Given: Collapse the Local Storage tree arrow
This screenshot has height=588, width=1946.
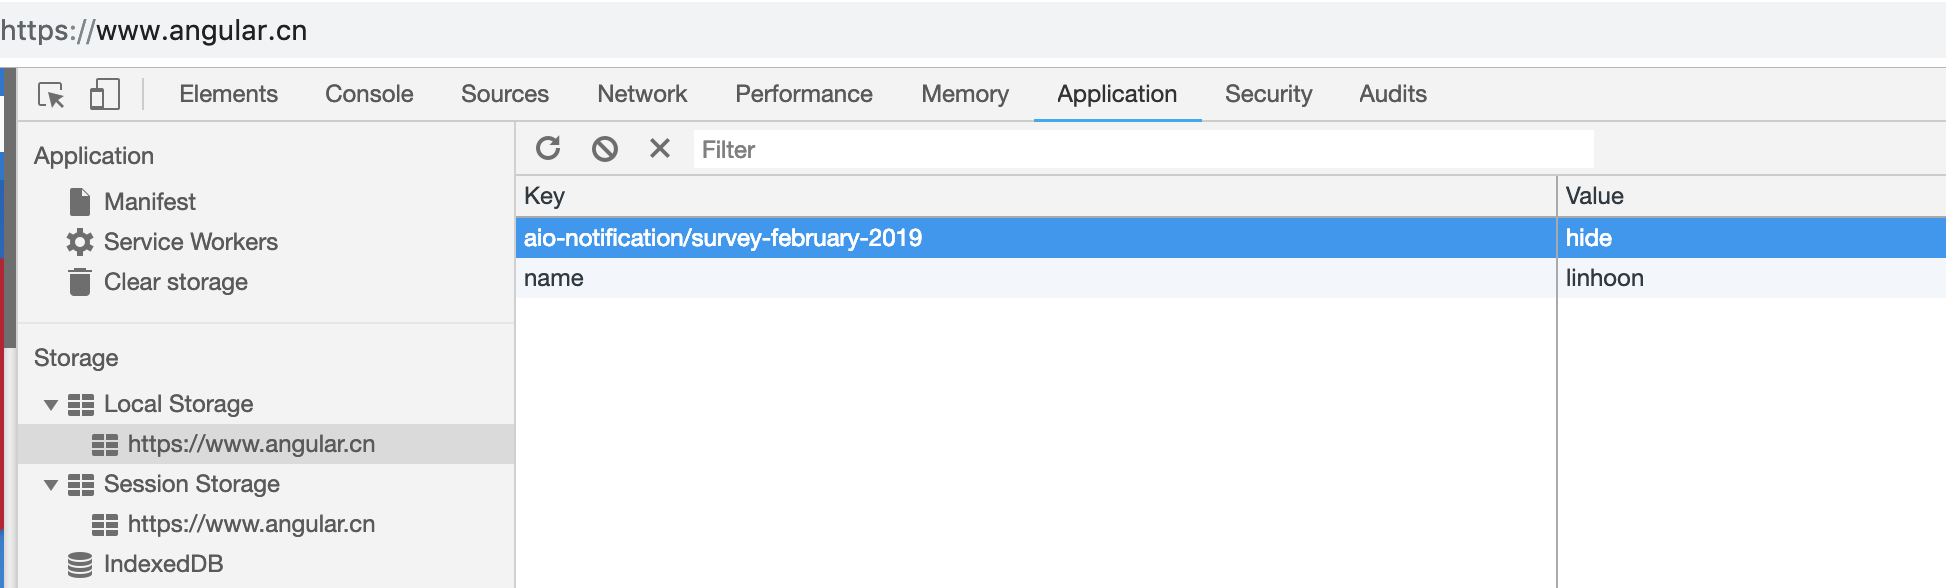Looking at the screenshot, I should pyautogui.click(x=50, y=405).
